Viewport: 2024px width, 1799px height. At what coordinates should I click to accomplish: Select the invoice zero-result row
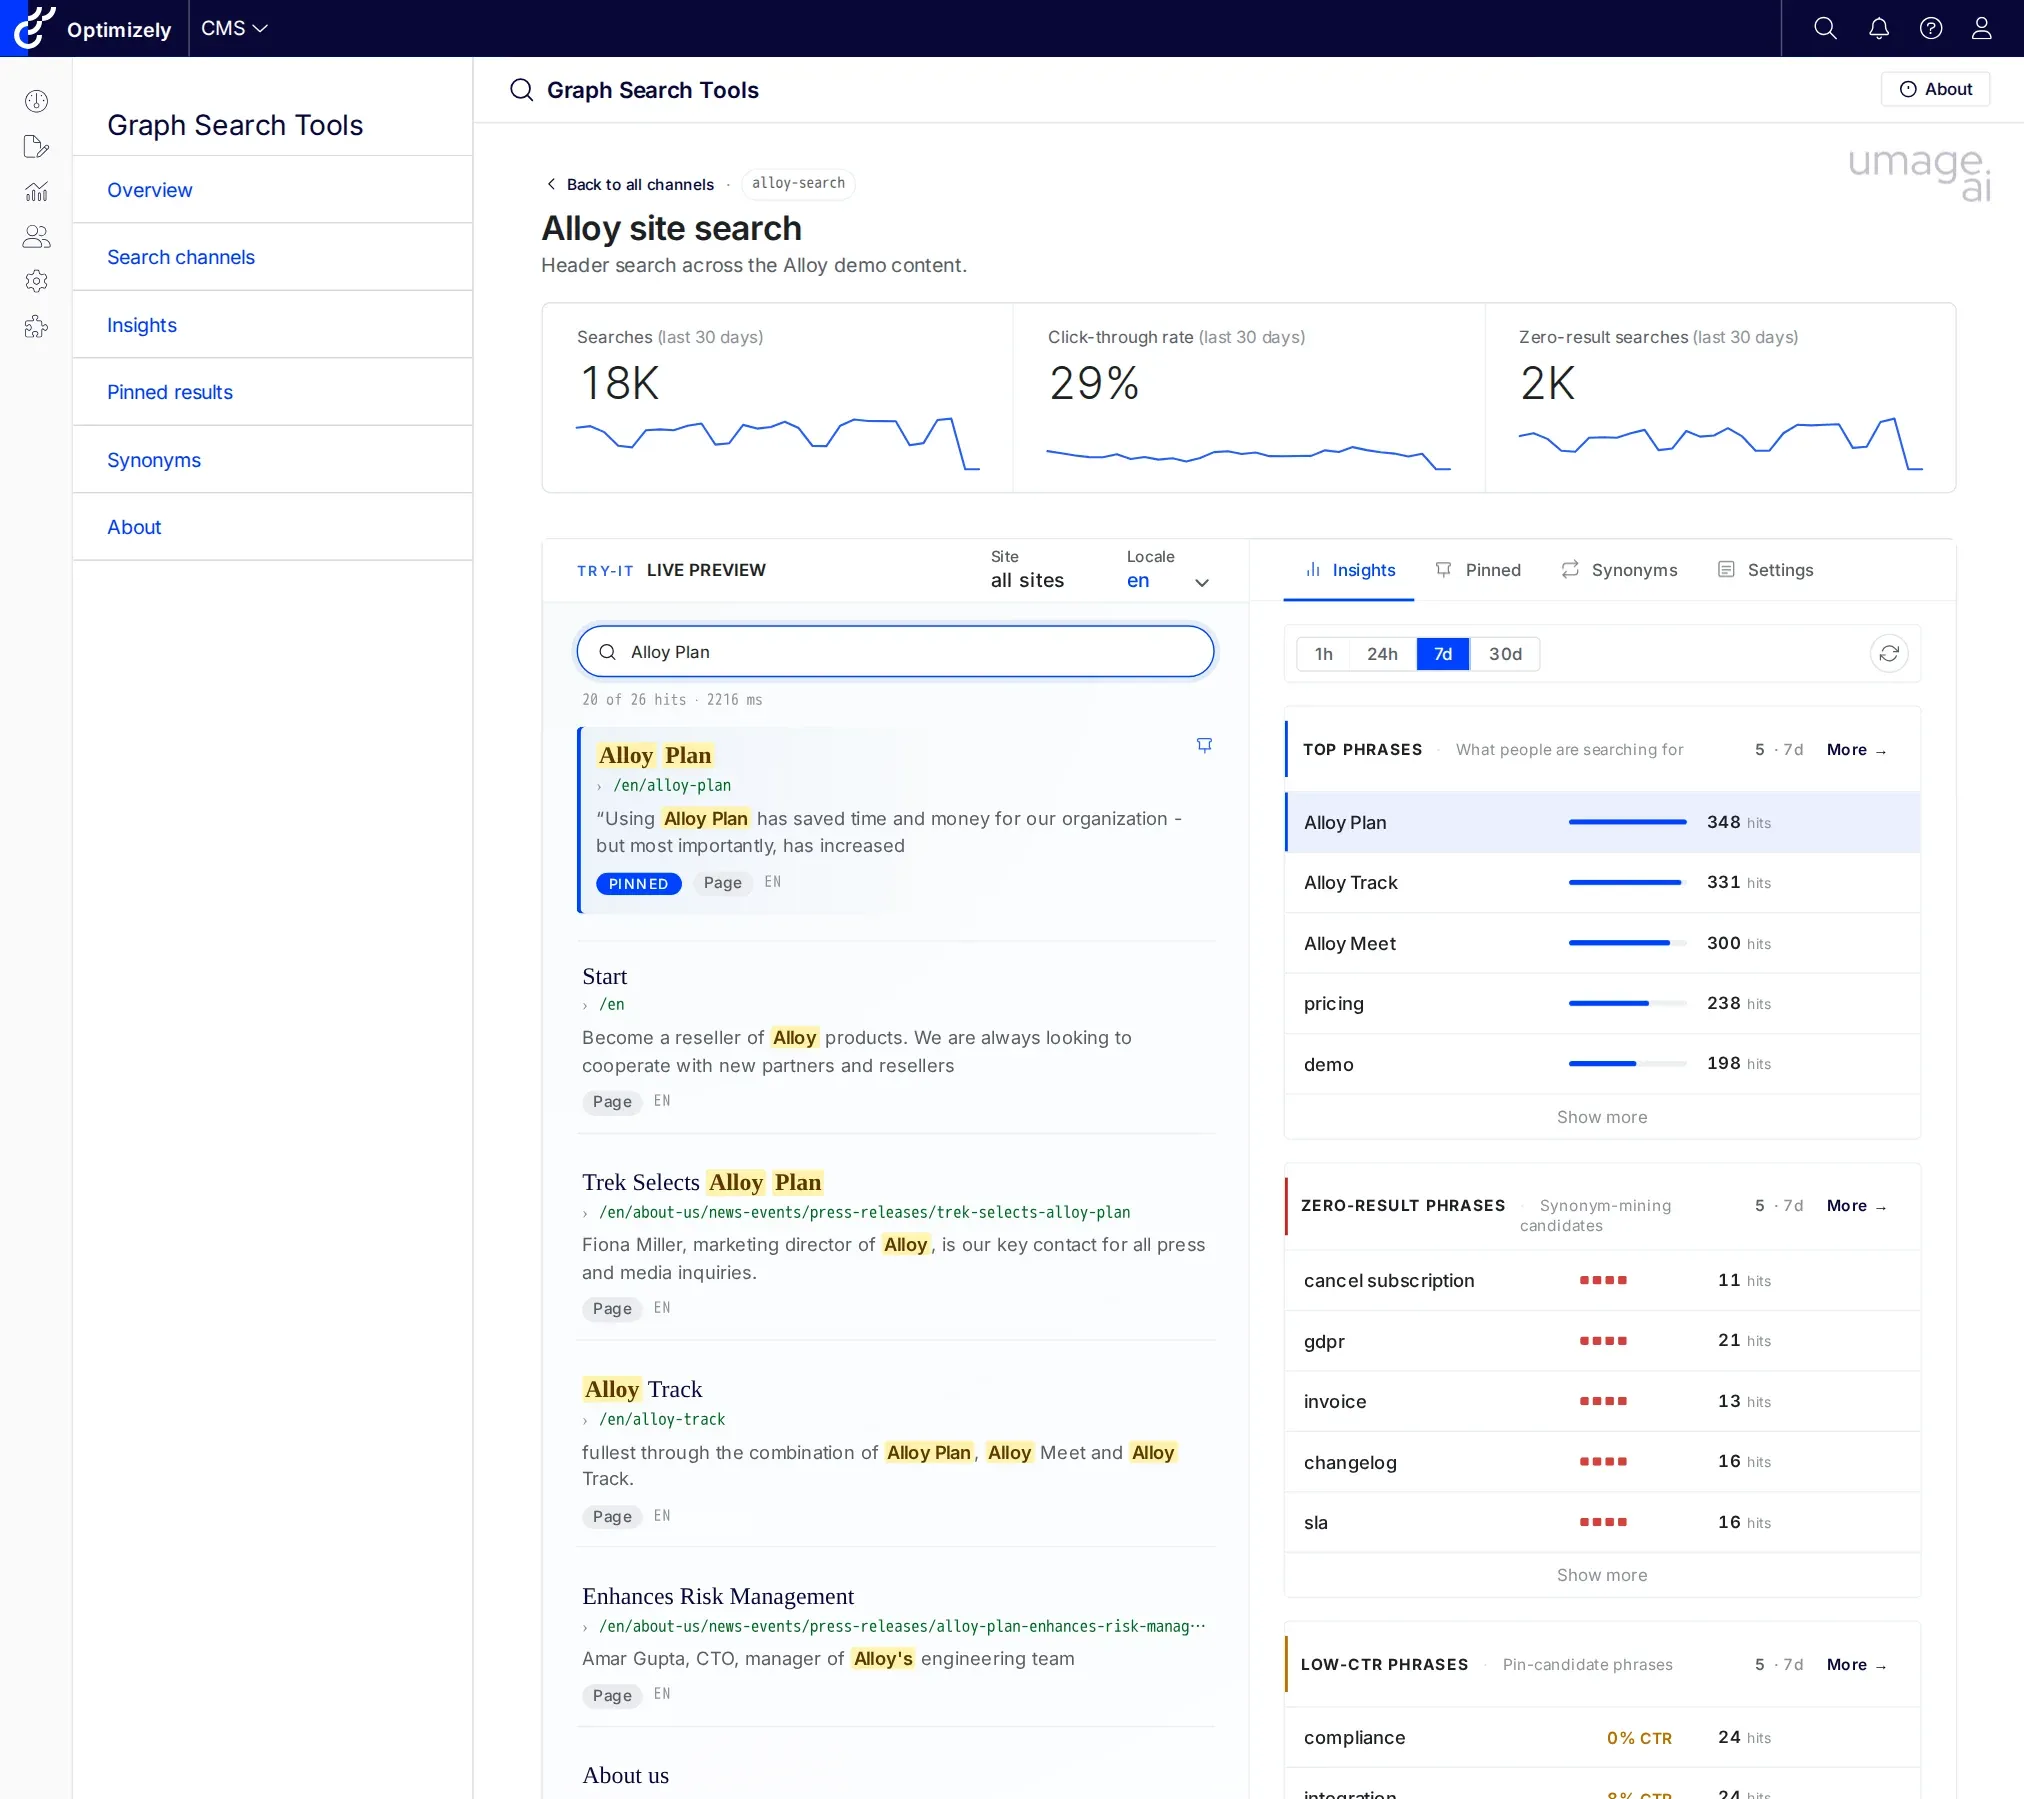coord(1602,1401)
